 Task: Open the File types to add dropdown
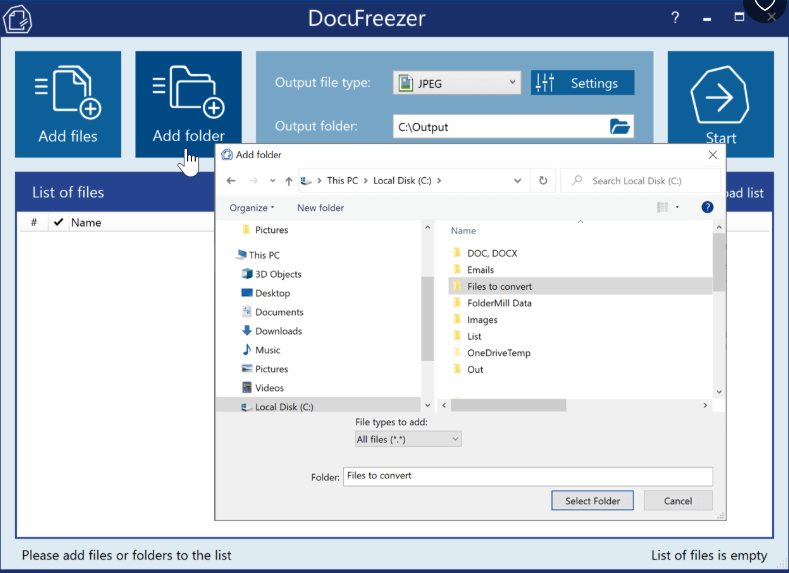pos(408,439)
